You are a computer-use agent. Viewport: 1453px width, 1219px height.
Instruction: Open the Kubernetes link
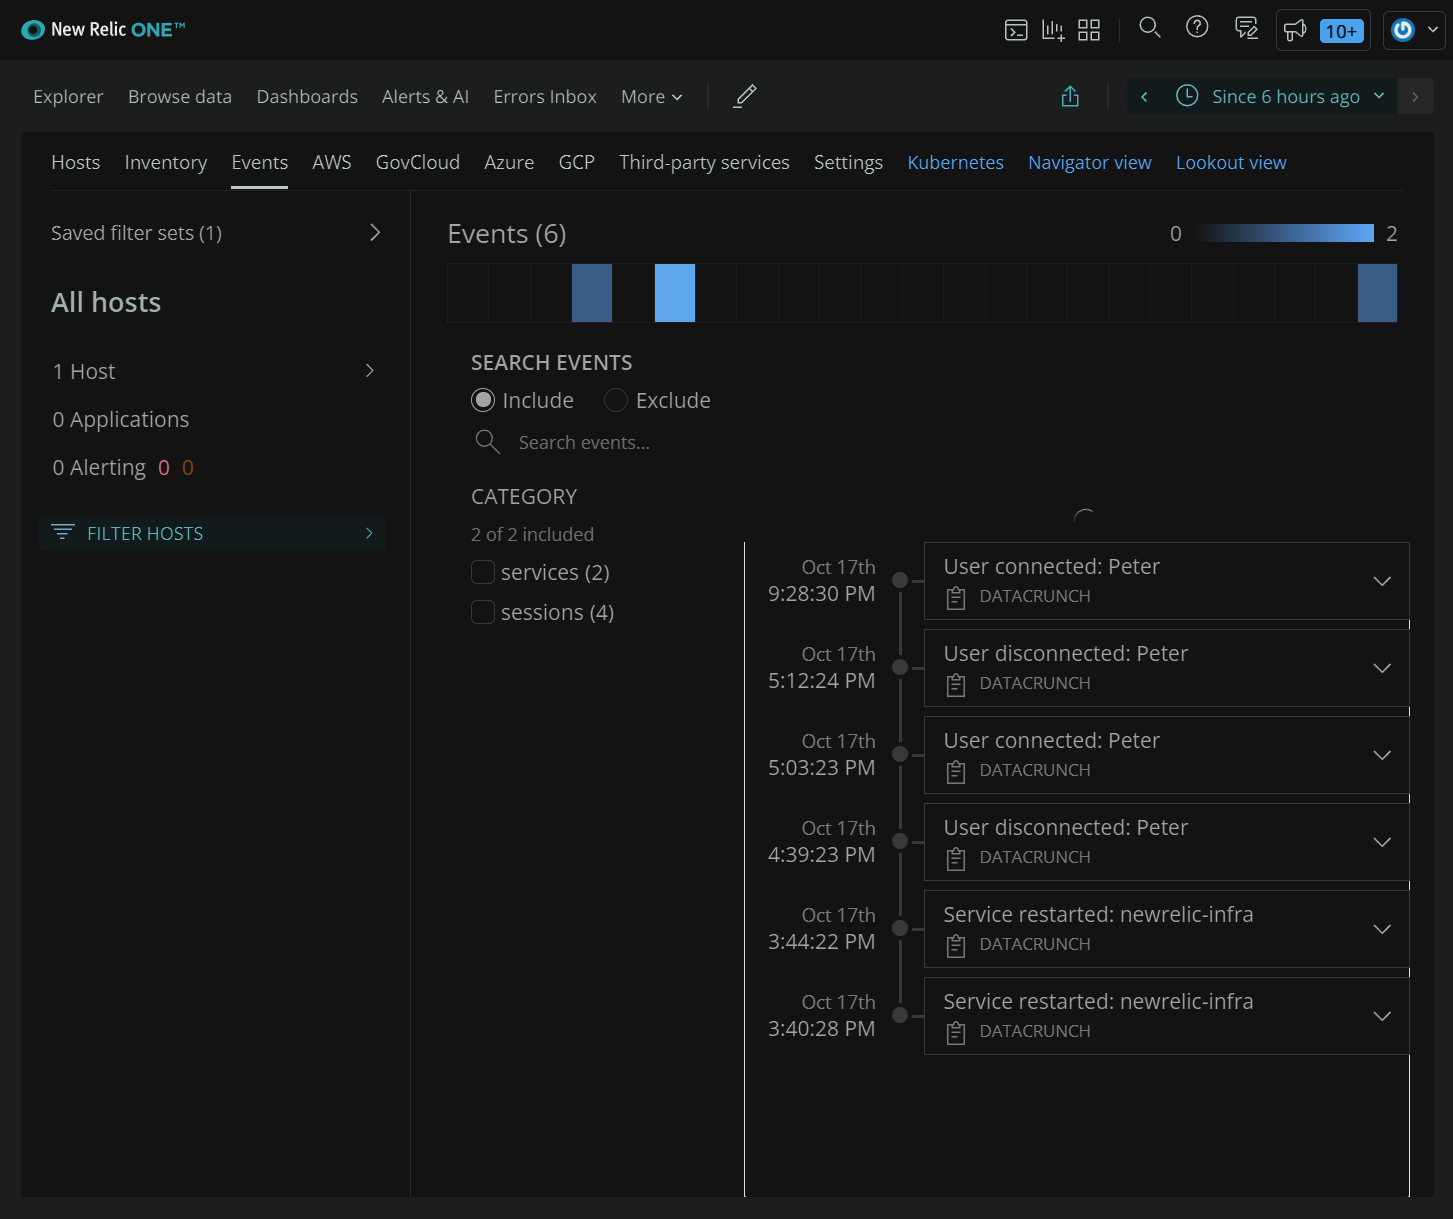(956, 162)
